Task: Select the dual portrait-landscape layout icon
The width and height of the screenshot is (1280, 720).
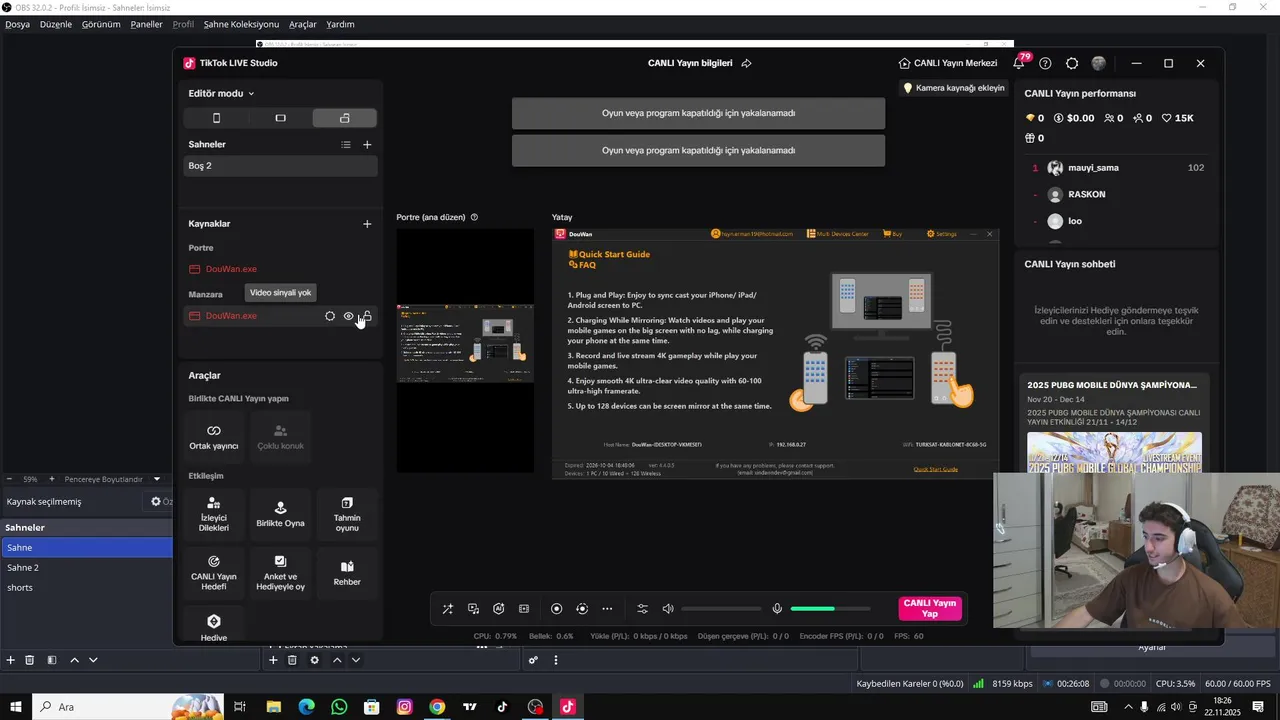Action: point(345,118)
